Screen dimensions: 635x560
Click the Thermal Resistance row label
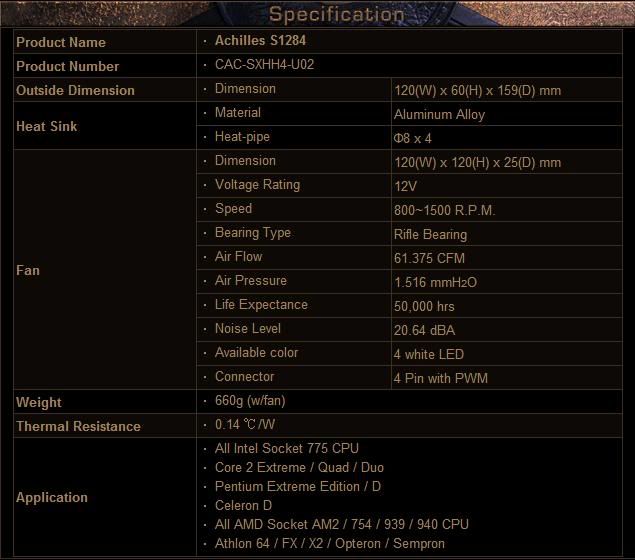point(78,426)
